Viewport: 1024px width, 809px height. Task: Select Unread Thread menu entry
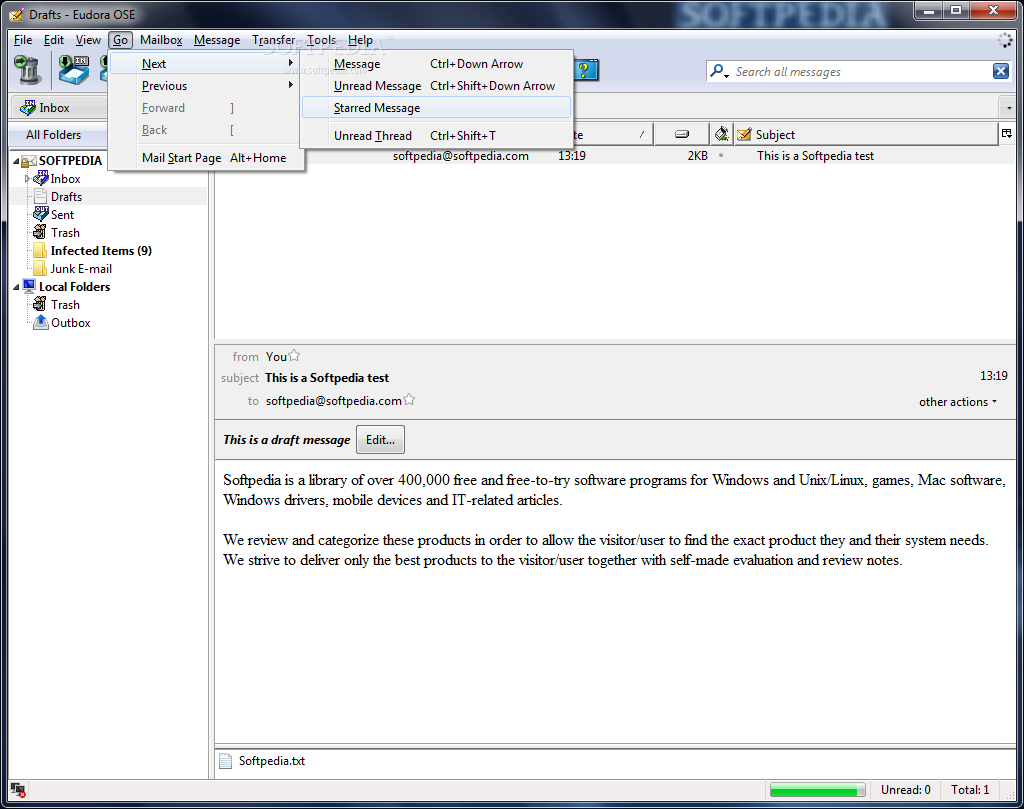(436, 136)
